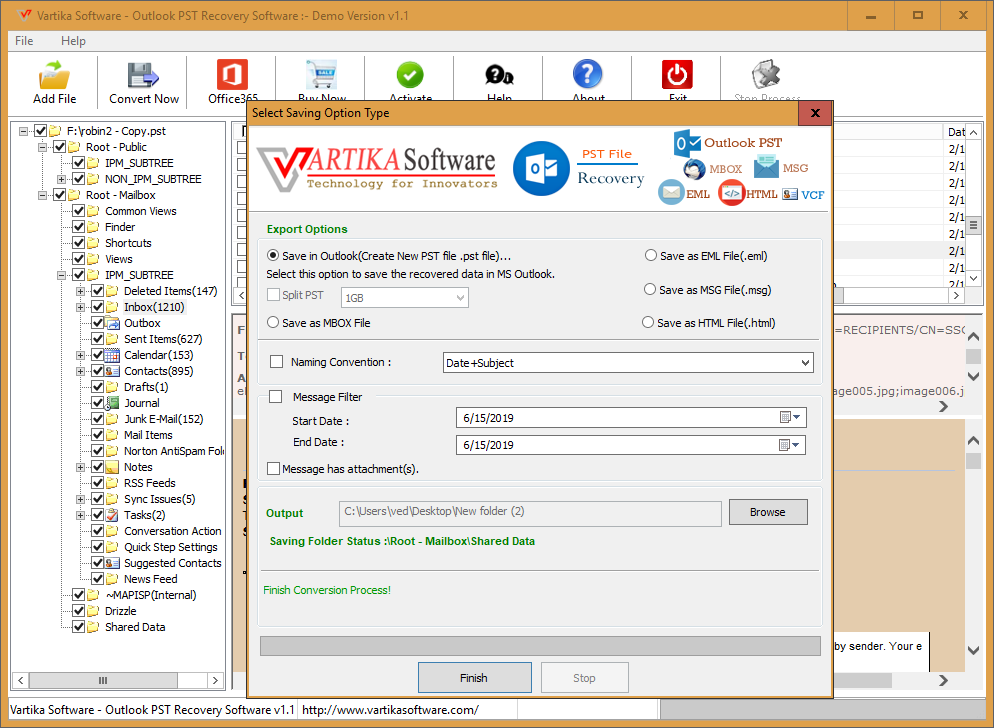Click the Journal folder icon
994x728 pixels.
click(x=112, y=403)
